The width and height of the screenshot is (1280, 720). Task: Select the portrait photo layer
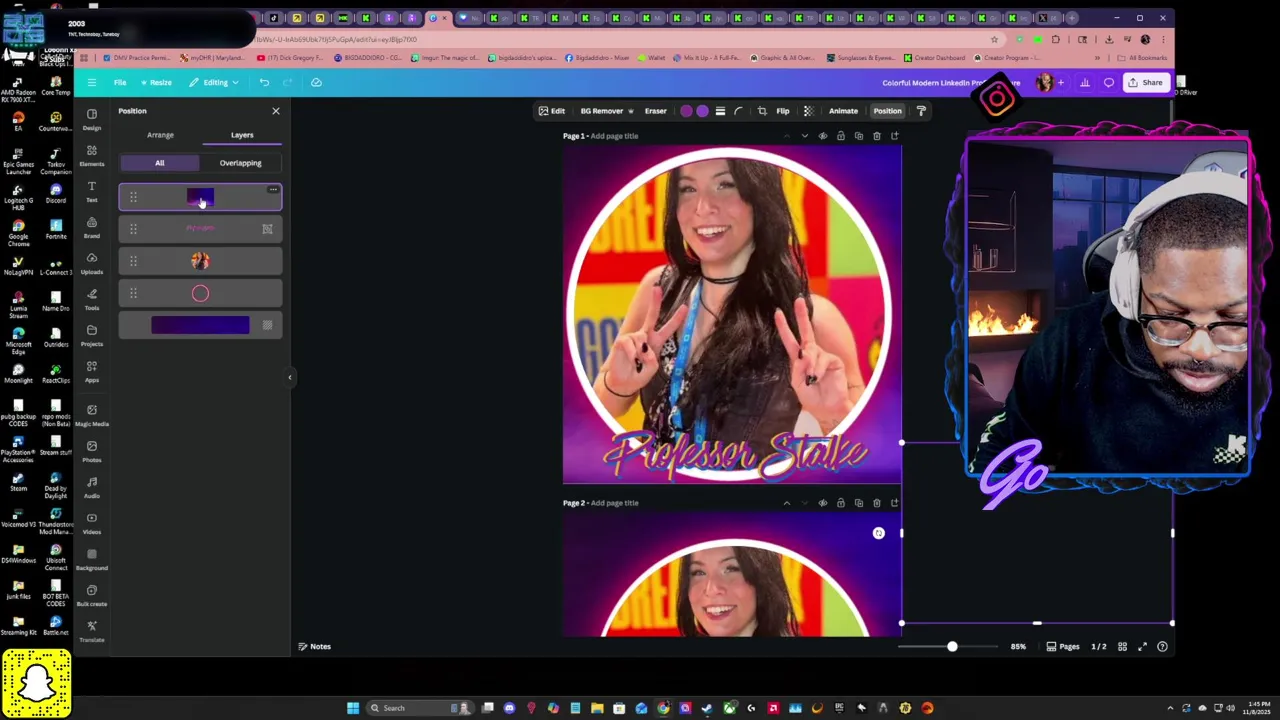pyautogui.click(x=200, y=261)
